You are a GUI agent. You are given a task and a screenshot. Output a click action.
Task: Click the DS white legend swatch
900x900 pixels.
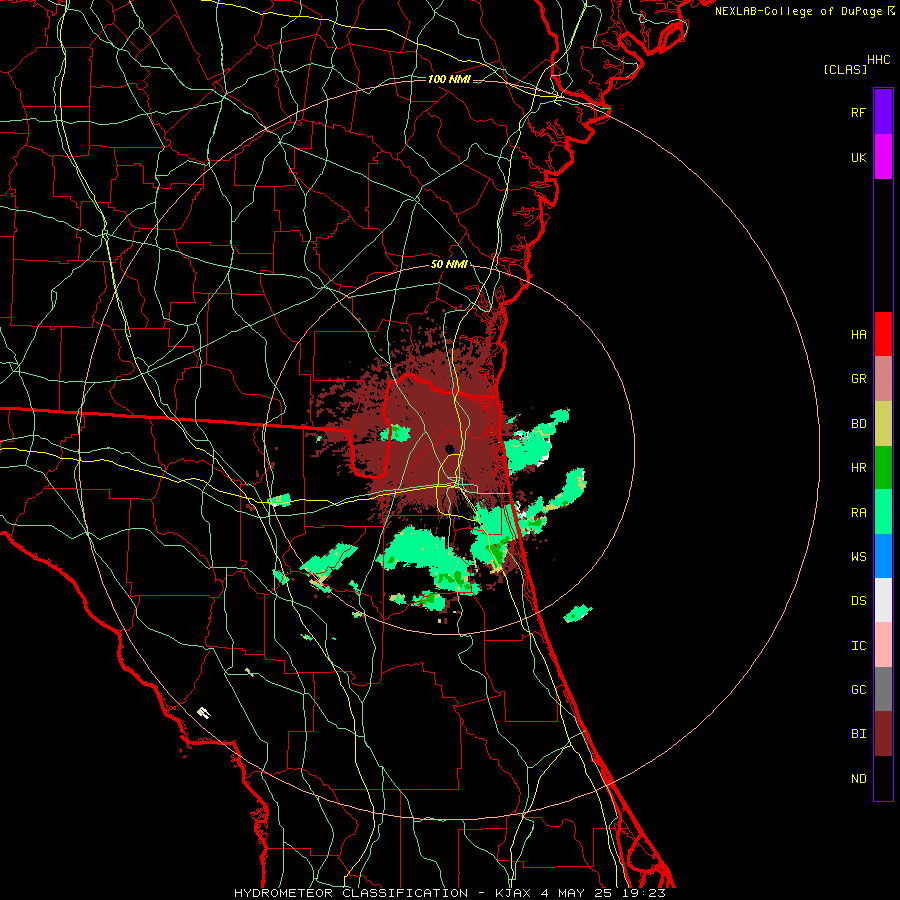click(x=883, y=600)
